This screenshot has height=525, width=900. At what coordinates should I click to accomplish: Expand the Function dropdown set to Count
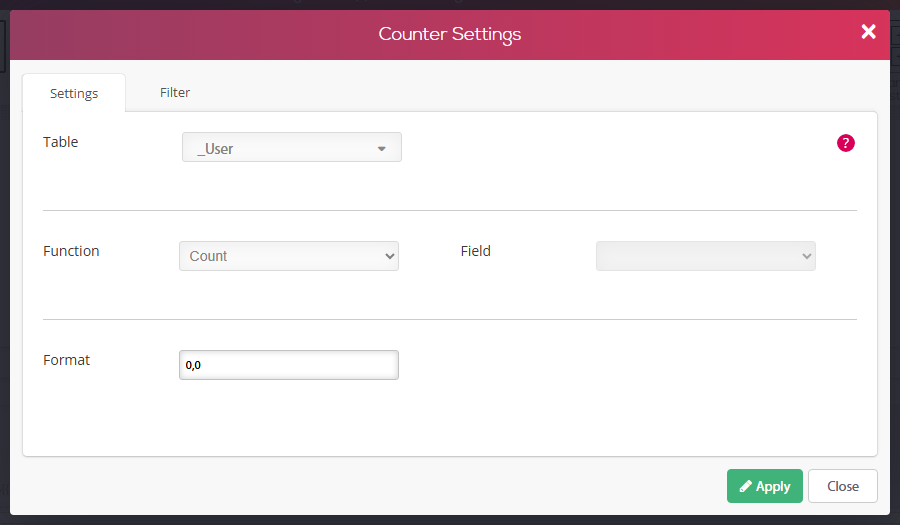click(x=289, y=256)
